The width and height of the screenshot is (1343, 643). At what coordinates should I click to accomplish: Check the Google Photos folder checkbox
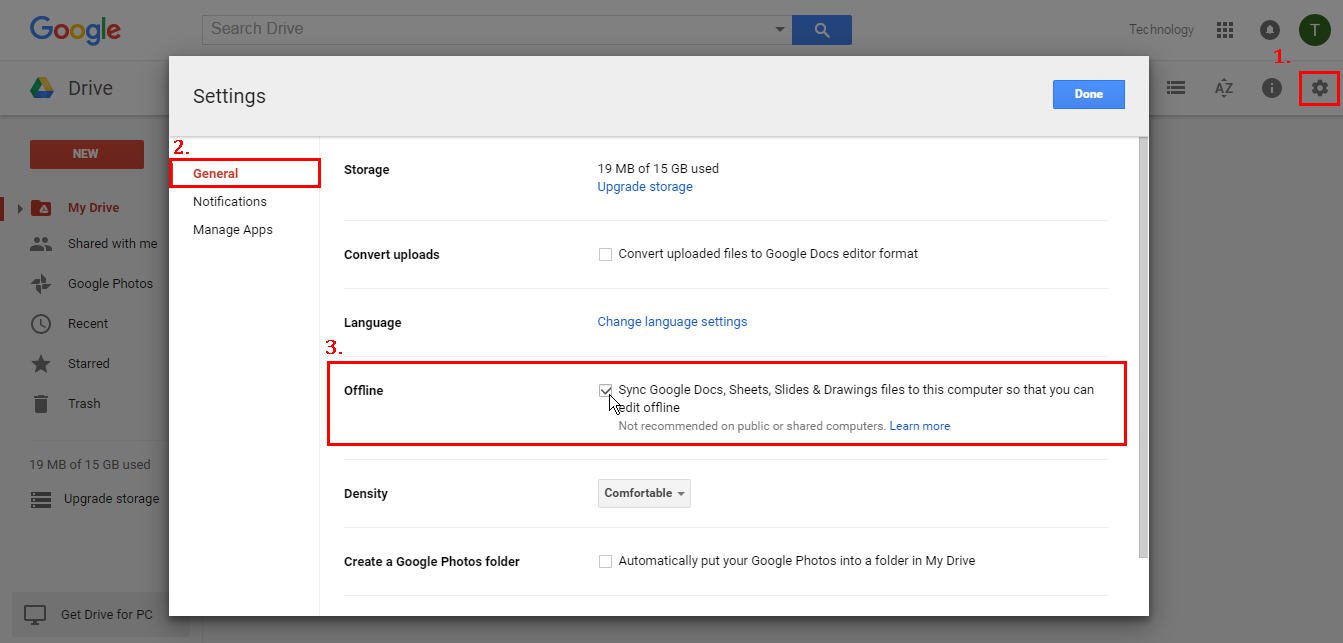(x=605, y=562)
